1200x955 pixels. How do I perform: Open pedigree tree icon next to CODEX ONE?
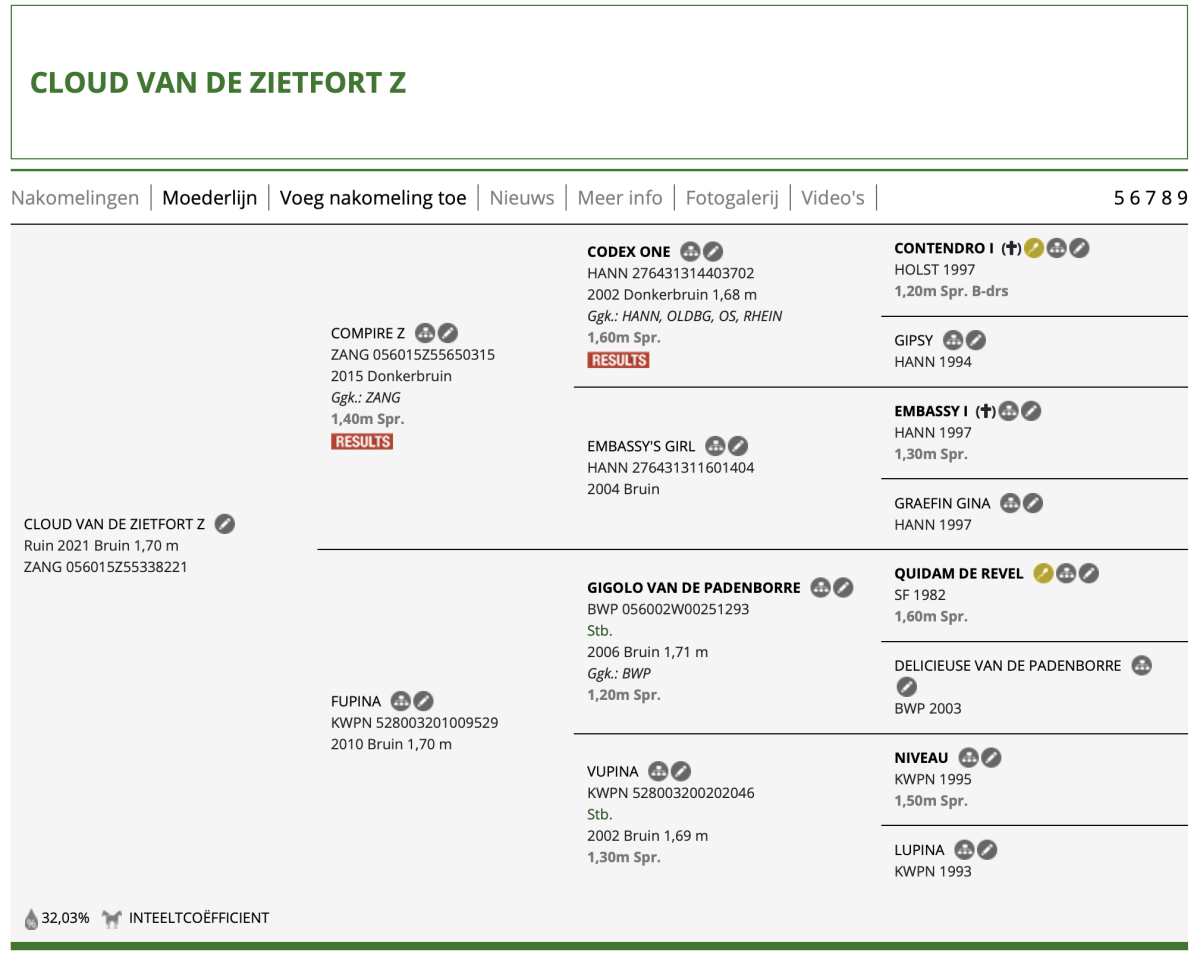(x=690, y=251)
